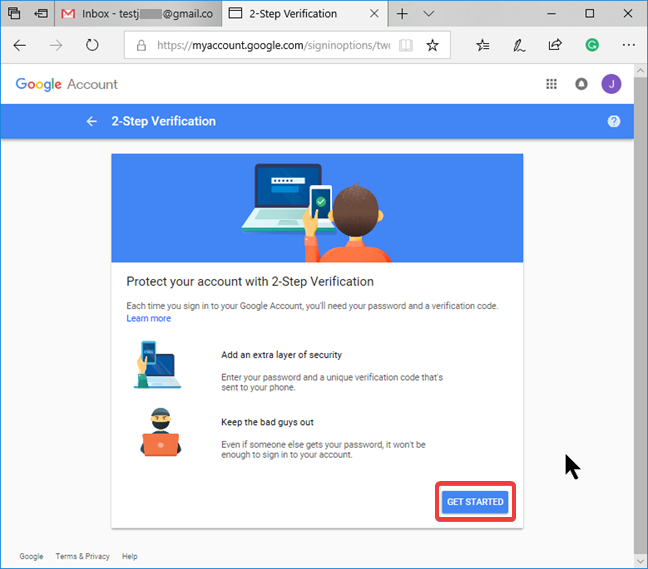
Task: Click the scrollbar up arrow
Action: 640,71
